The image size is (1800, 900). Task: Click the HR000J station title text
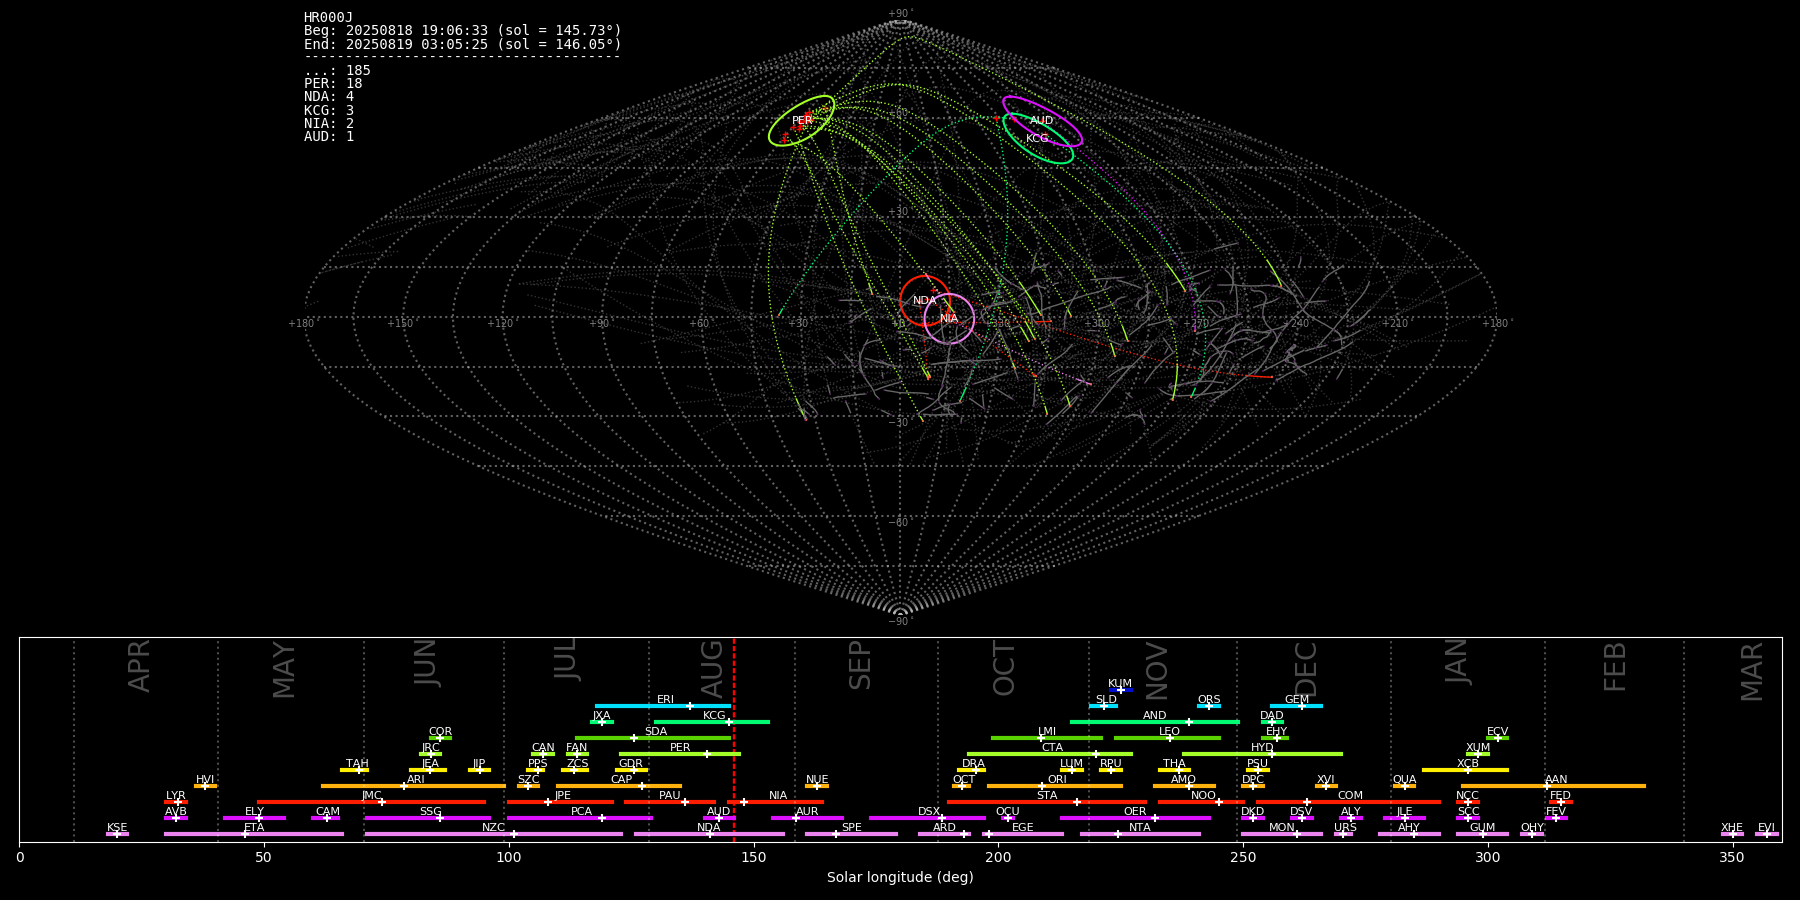pyautogui.click(x=328, y=18)
